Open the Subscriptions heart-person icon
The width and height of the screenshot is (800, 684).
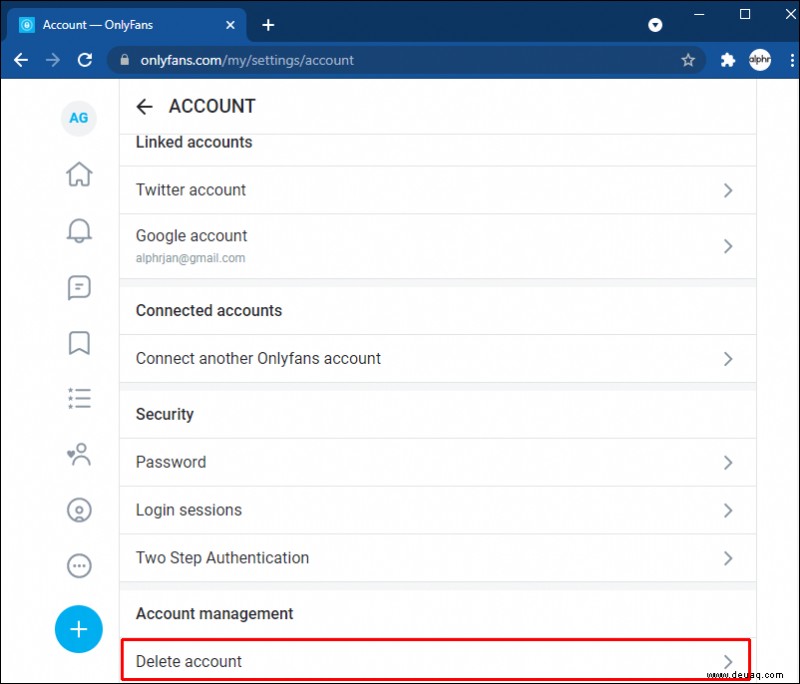tap(79, 454)
